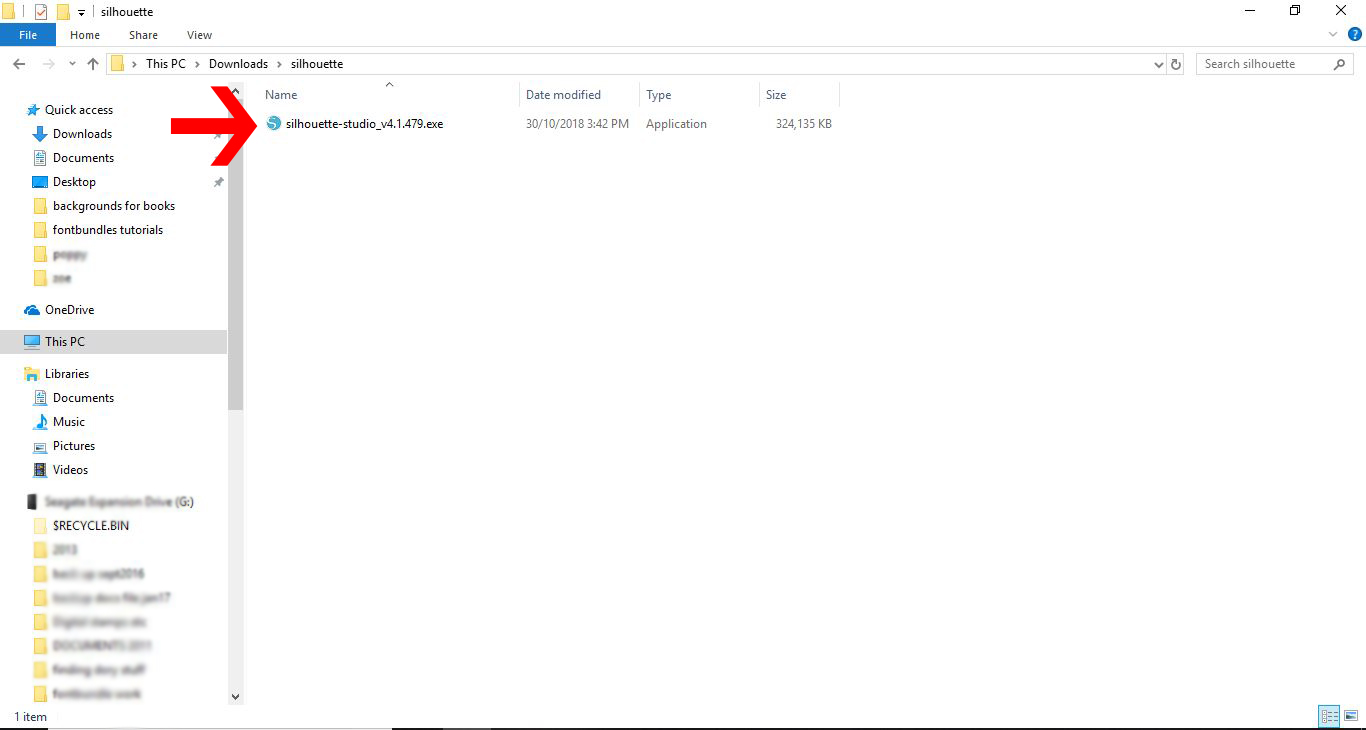
Task: Click the Silhouette Studio application icon in the file row
Action: click(274, 124)
